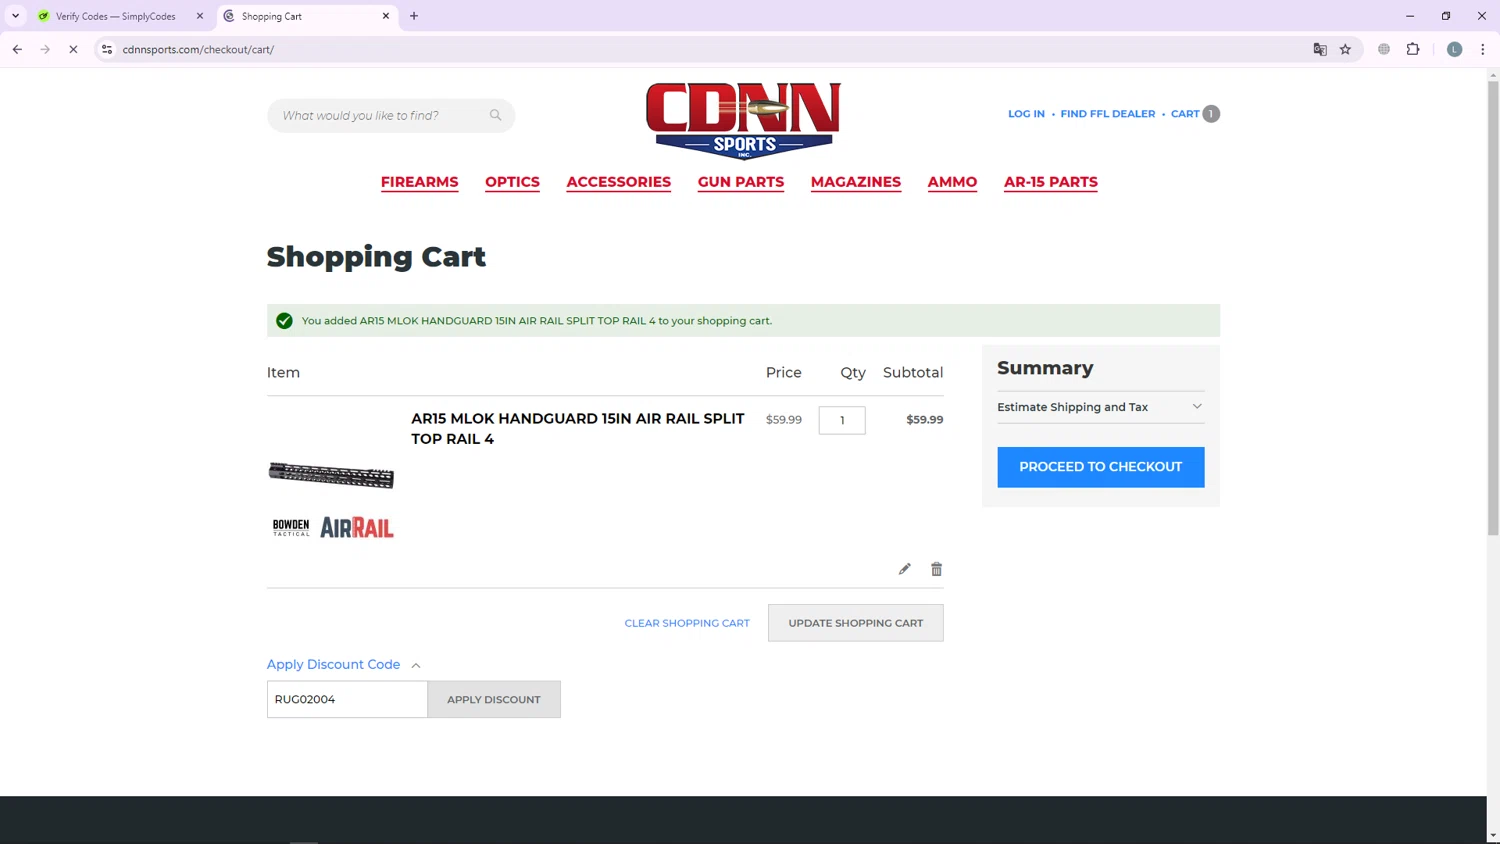The height and width of the screenshot is (844, 1500).
Task: Click the quantity input box
Action: click(x=842, y=420)
